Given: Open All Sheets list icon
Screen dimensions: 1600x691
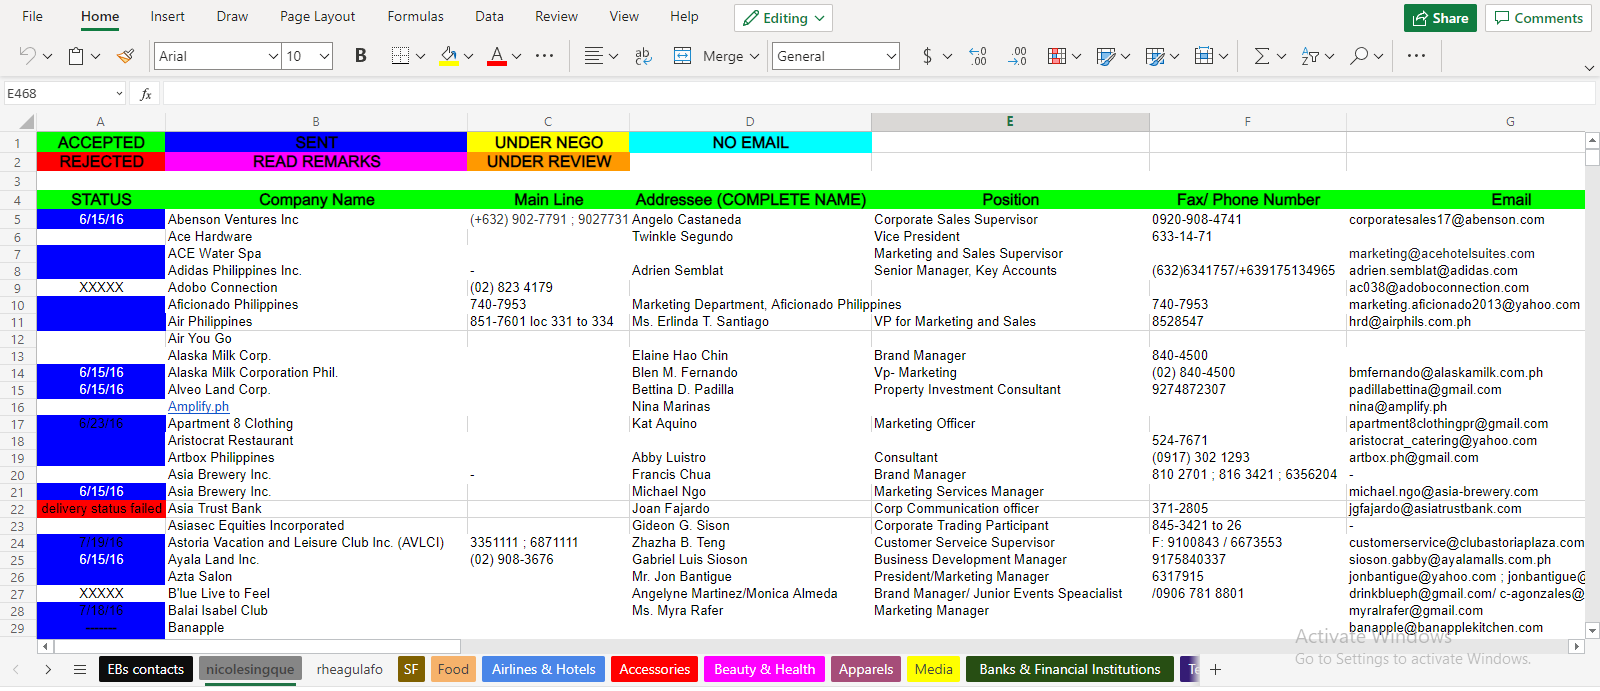Looking at the screenshot, I should click(80, 670).
